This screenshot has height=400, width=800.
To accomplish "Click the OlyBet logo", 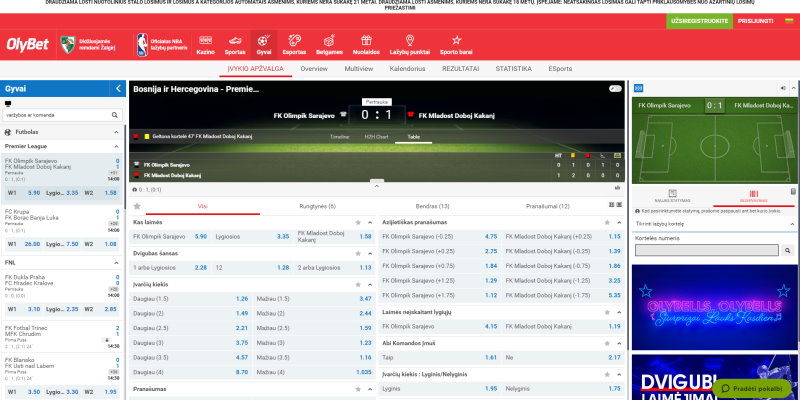I will (x=28, y=45).
